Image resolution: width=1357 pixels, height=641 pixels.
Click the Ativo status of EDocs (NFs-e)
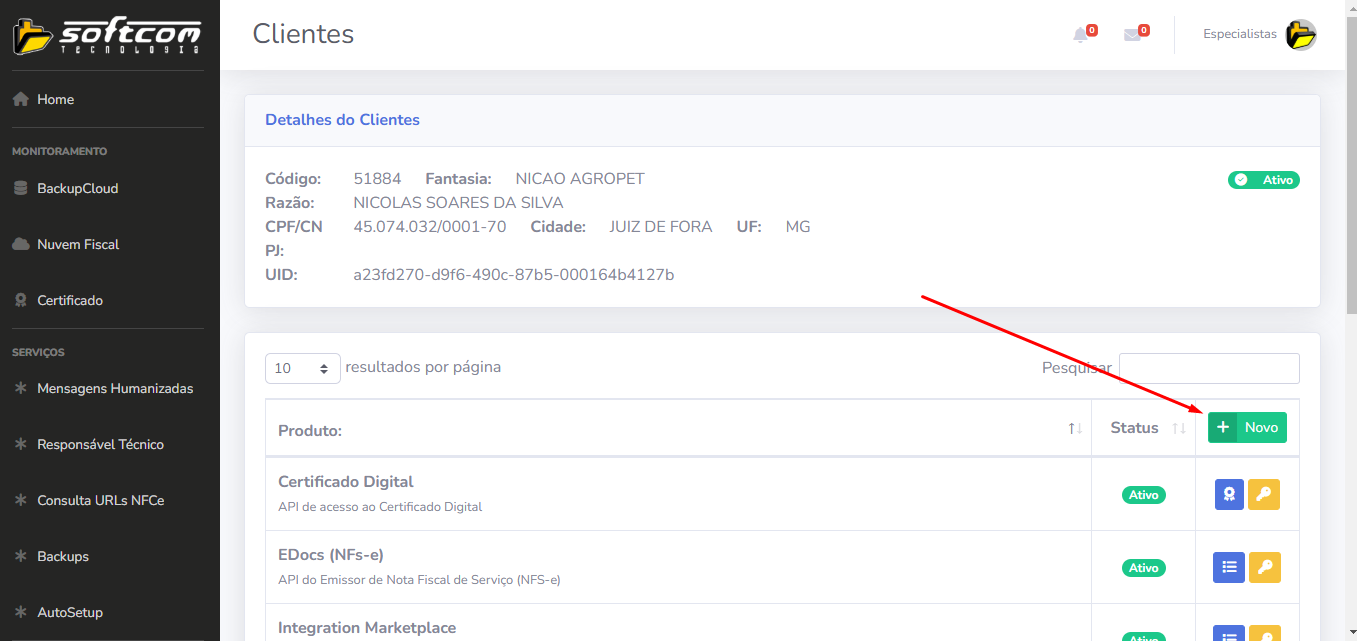click(1143, 568)
